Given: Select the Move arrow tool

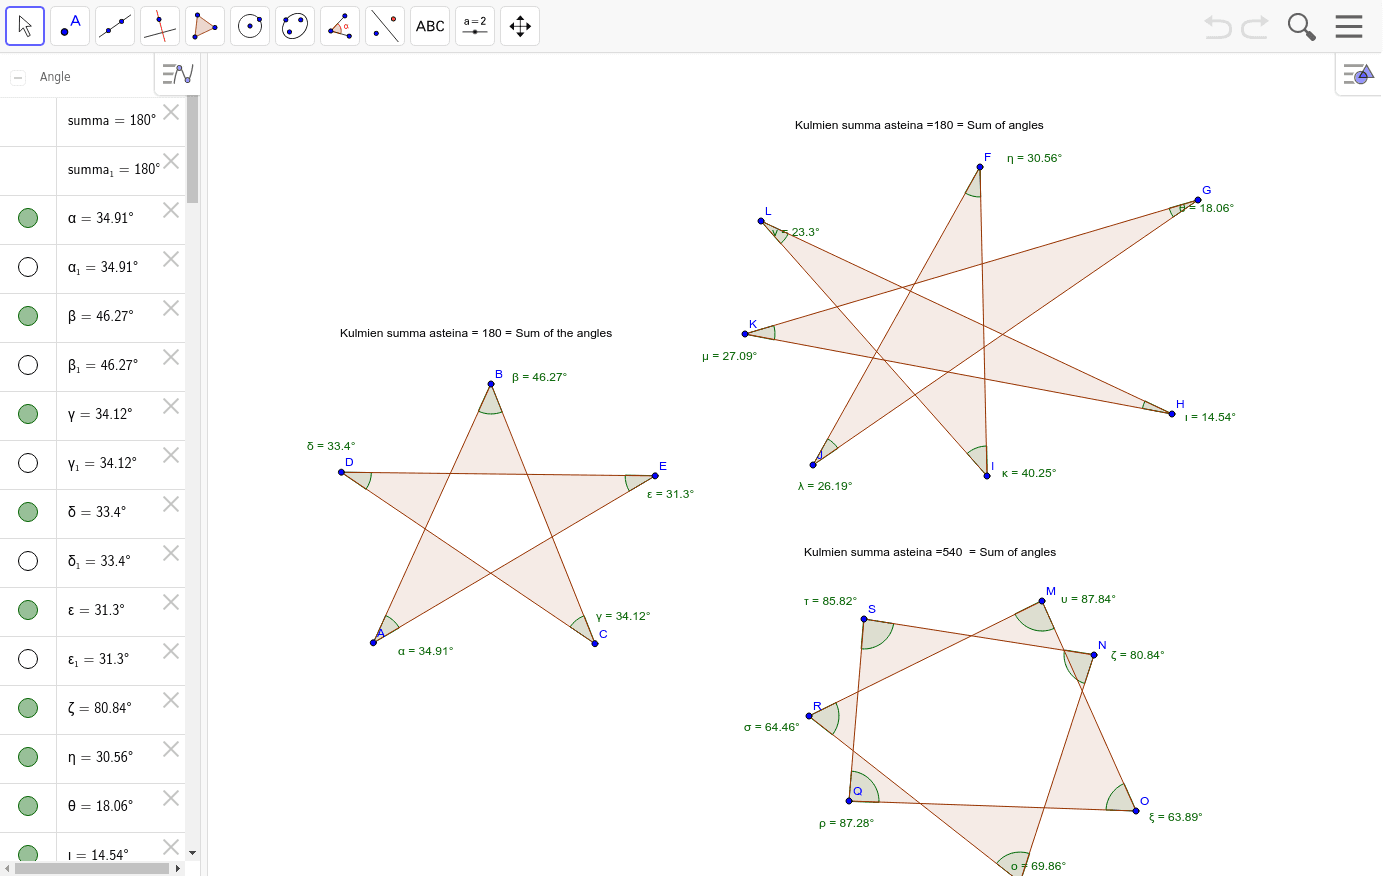Looking at the screenshot, I should [x=25, y=26].
